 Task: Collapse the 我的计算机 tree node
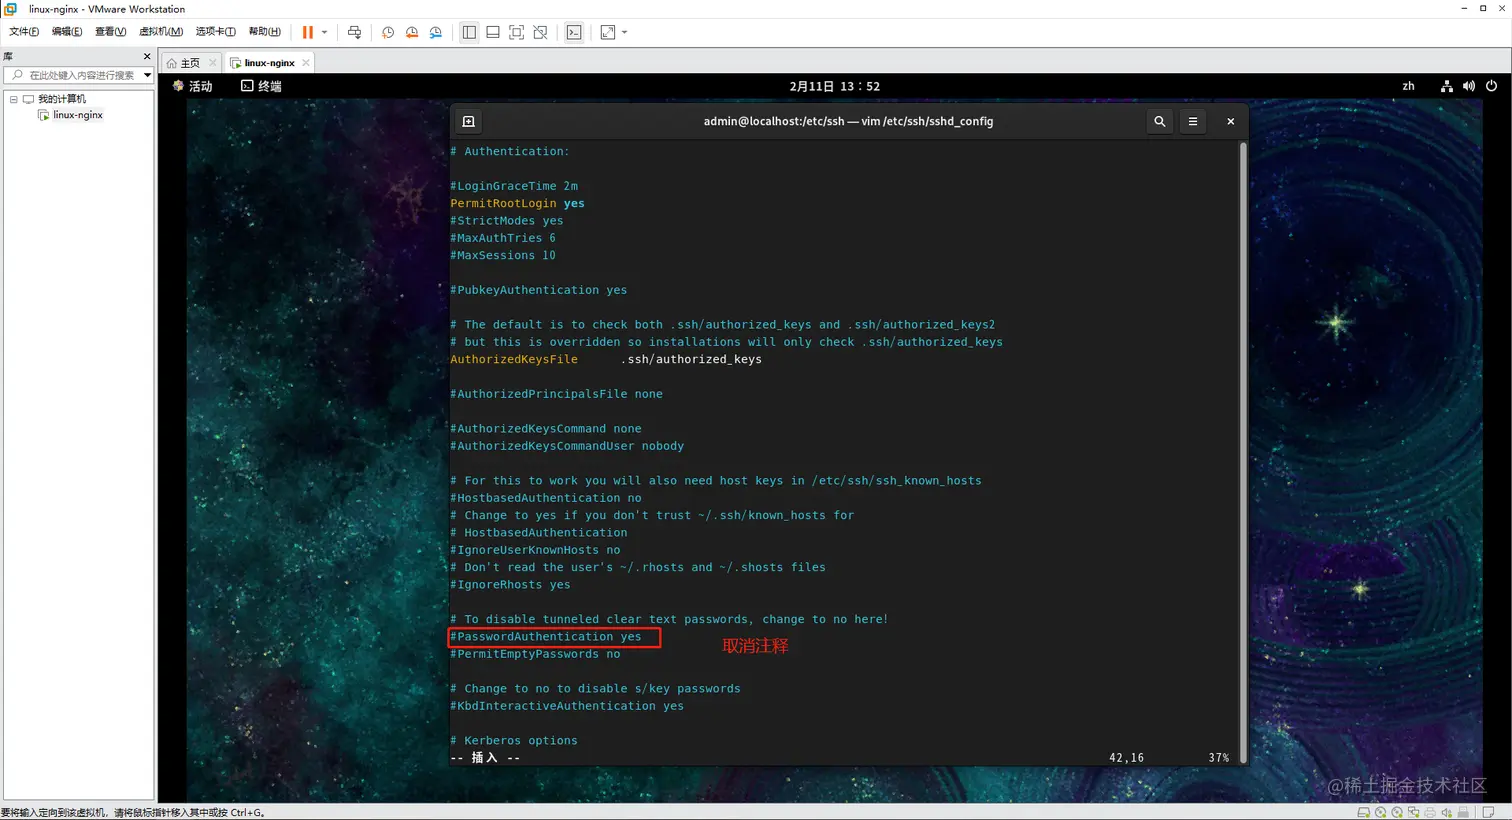(14, 99)
